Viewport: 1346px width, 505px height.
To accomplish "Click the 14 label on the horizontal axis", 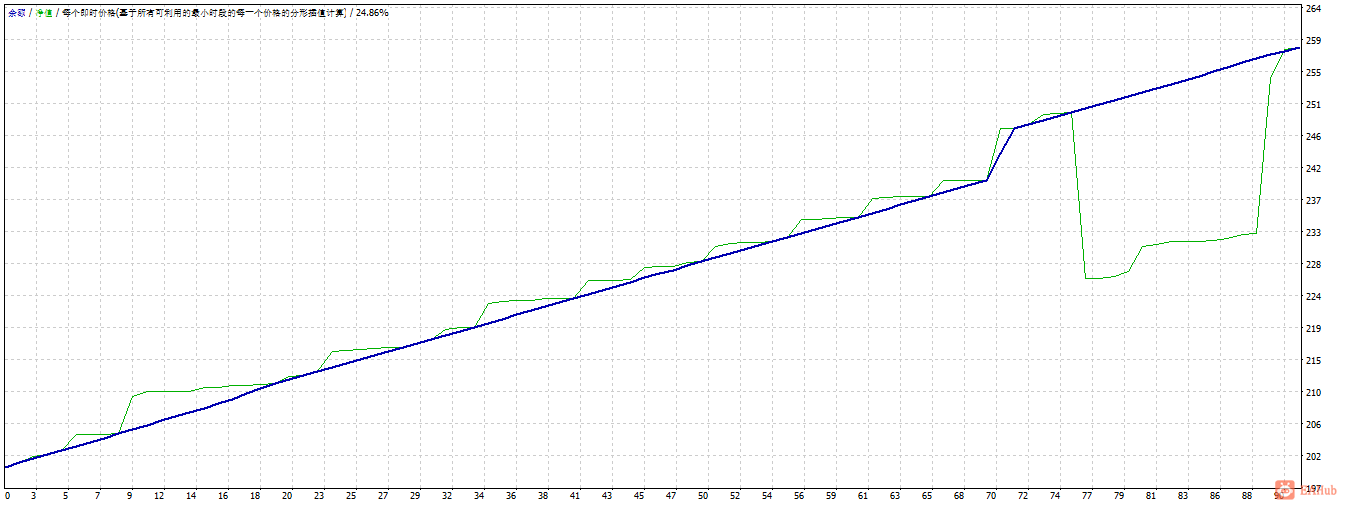I will pos(192,496).
